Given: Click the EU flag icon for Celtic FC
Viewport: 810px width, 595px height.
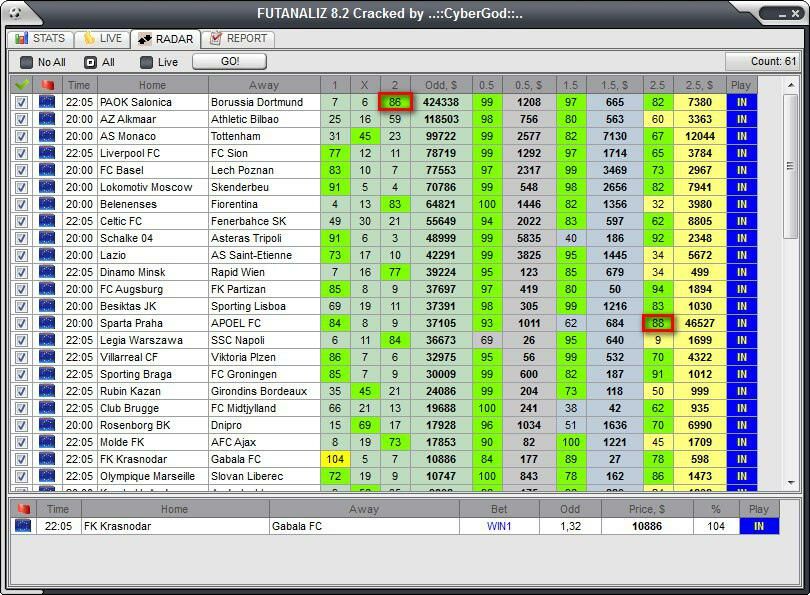Looking at the screenshot, I should (47, 221).
